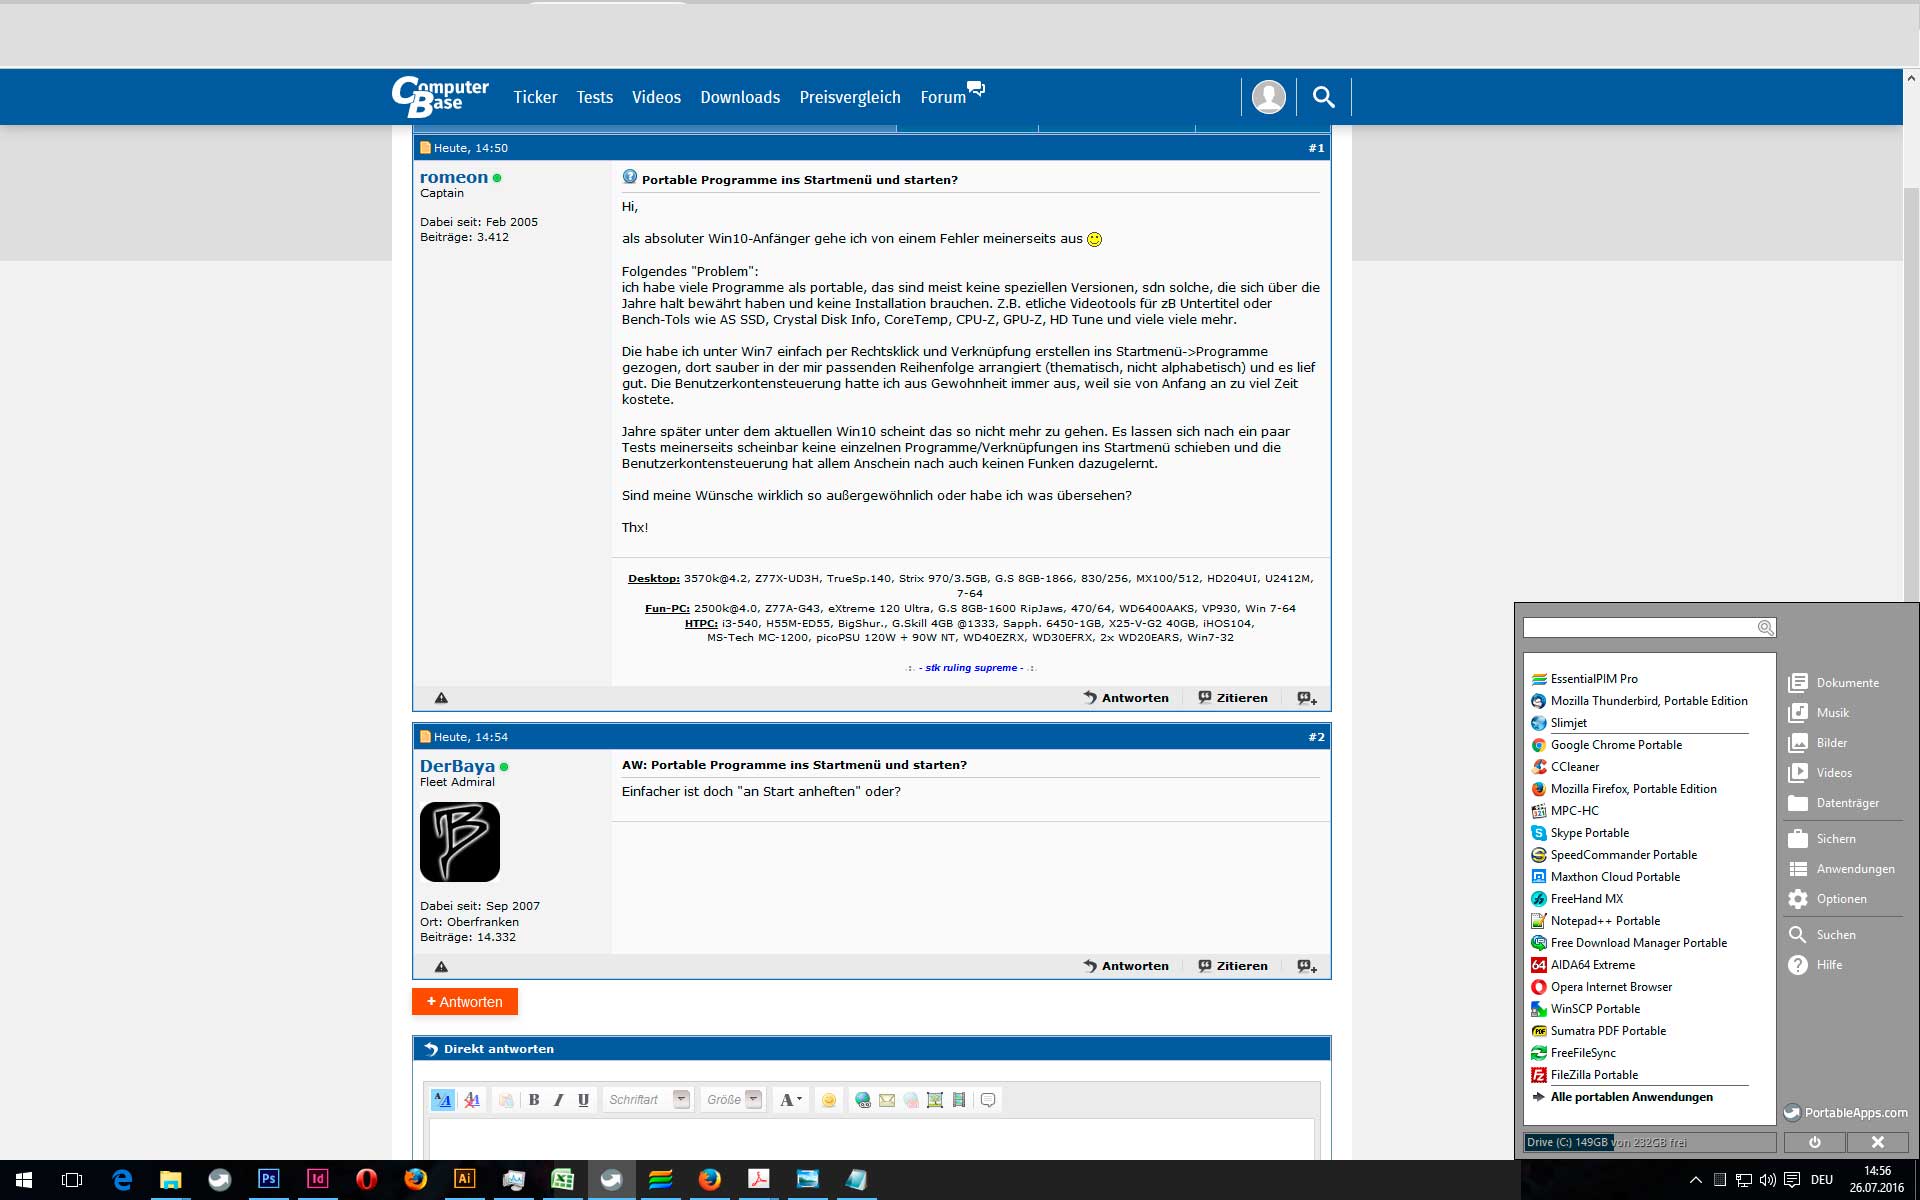Open the Windows Start button
The width and height of the screenshot is (1920, 1200).
coord(24,1180)
